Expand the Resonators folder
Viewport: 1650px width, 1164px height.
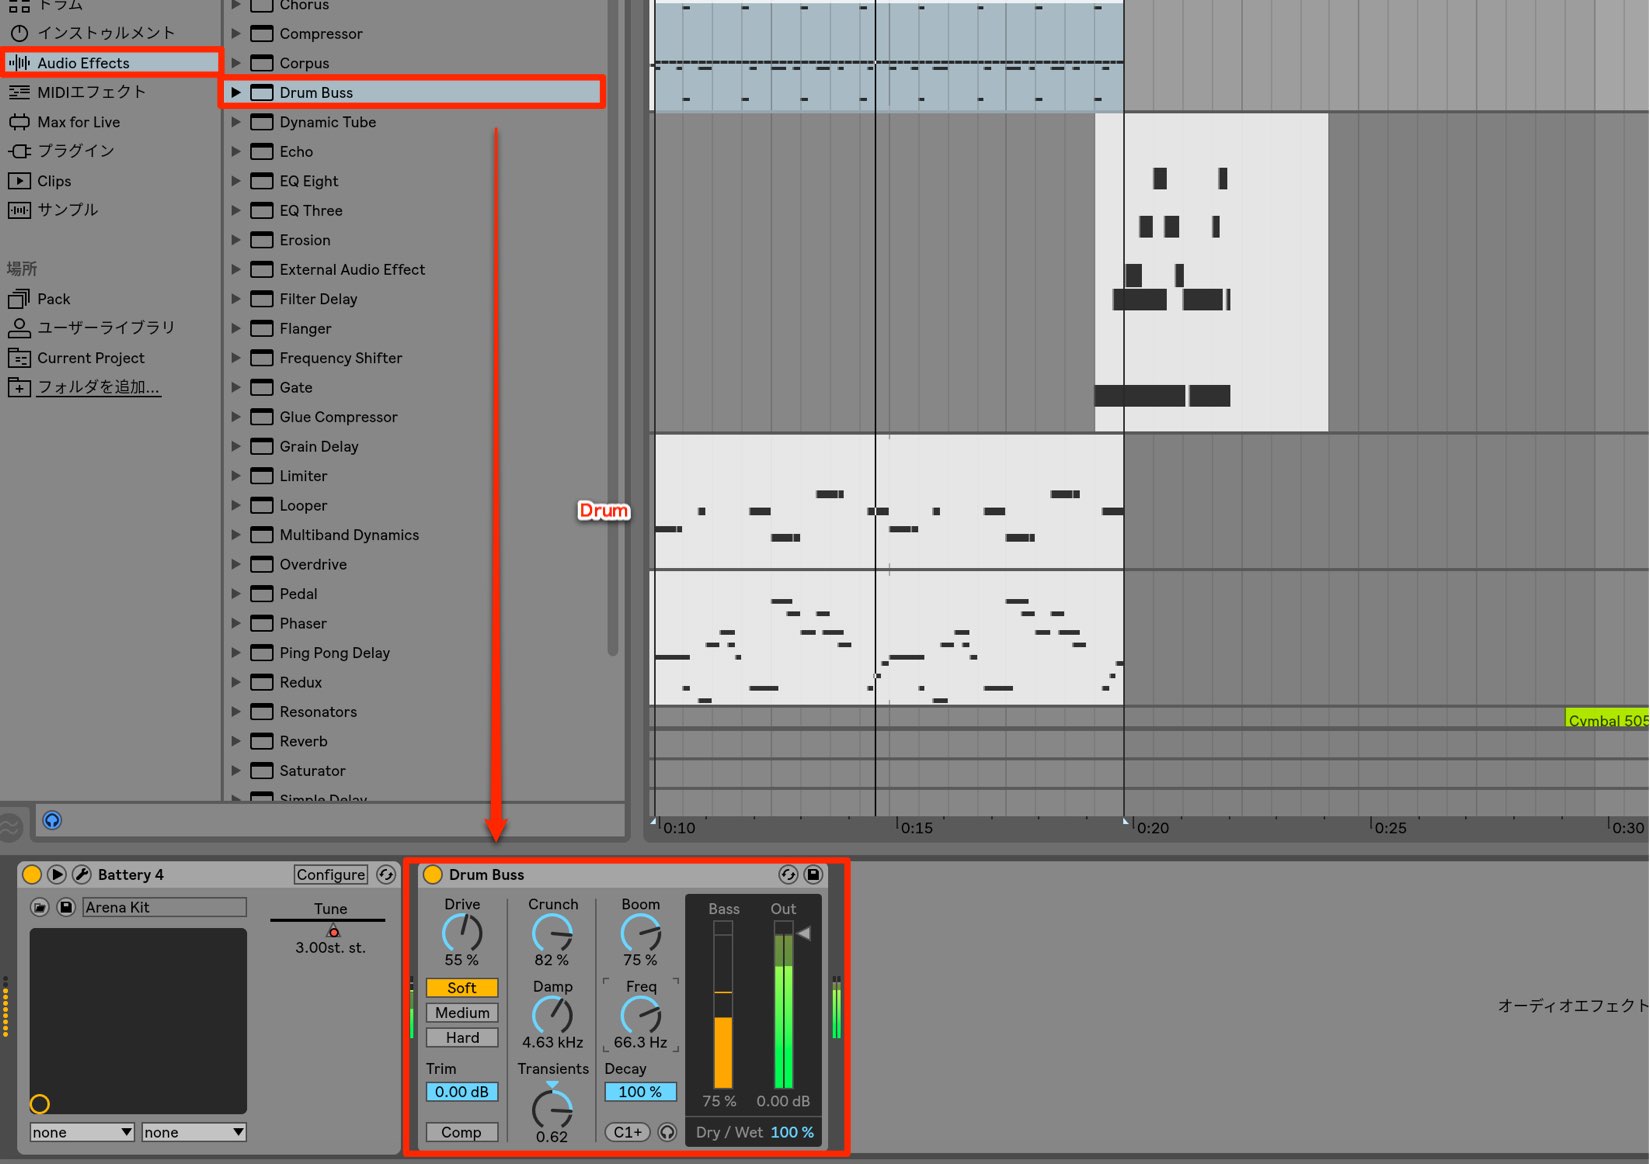pos(236,712)
